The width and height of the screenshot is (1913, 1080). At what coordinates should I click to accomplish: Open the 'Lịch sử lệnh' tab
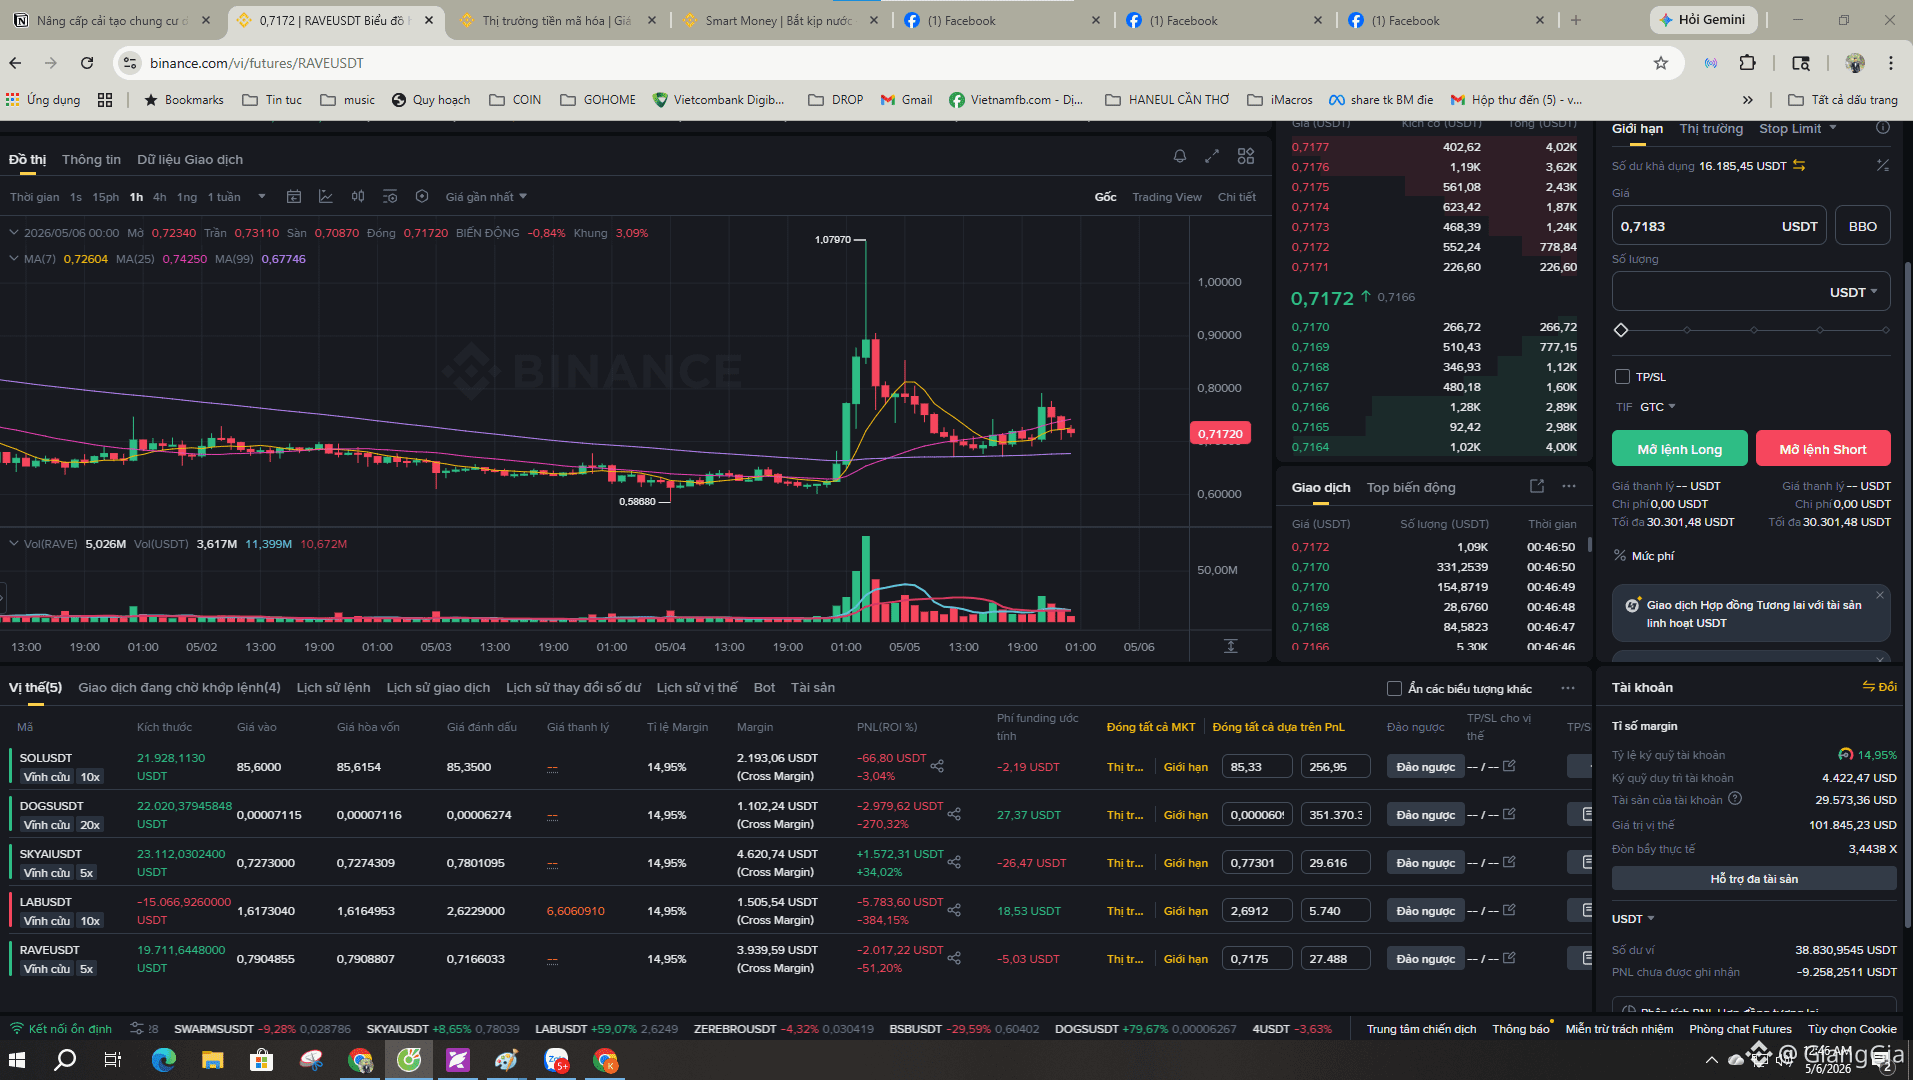pyautogui.click(x=333, y=688)
